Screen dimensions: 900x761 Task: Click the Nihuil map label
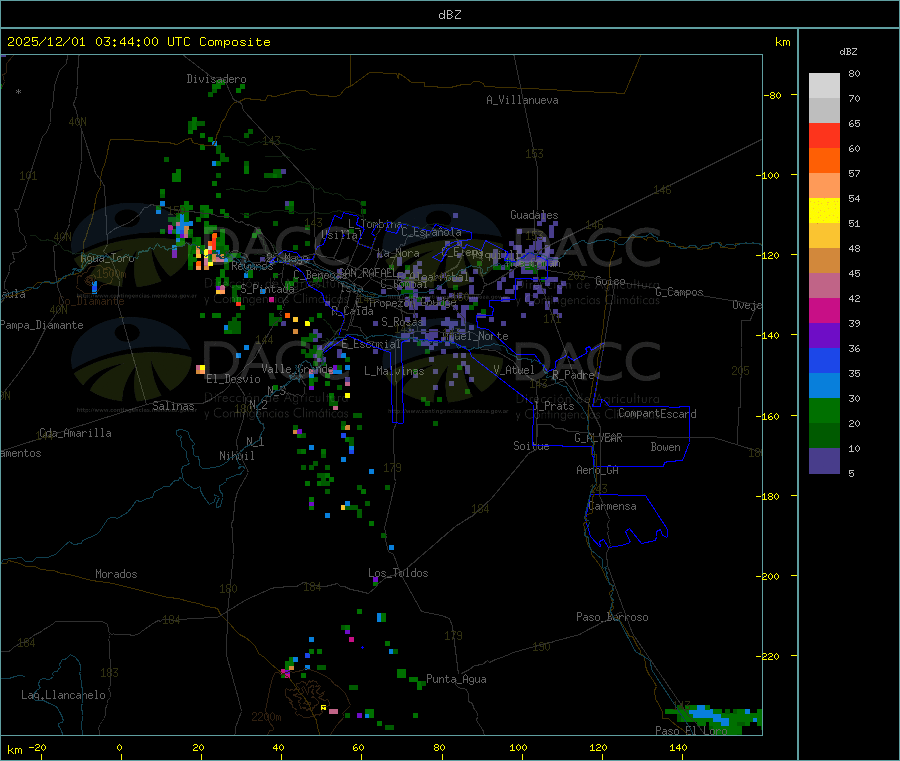[x=236, y=456]
